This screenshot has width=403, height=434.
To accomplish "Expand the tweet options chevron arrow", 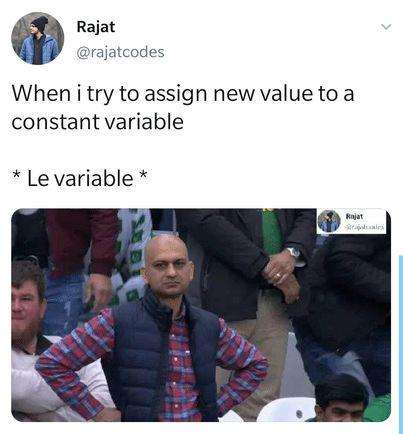I will pos(386,27).
